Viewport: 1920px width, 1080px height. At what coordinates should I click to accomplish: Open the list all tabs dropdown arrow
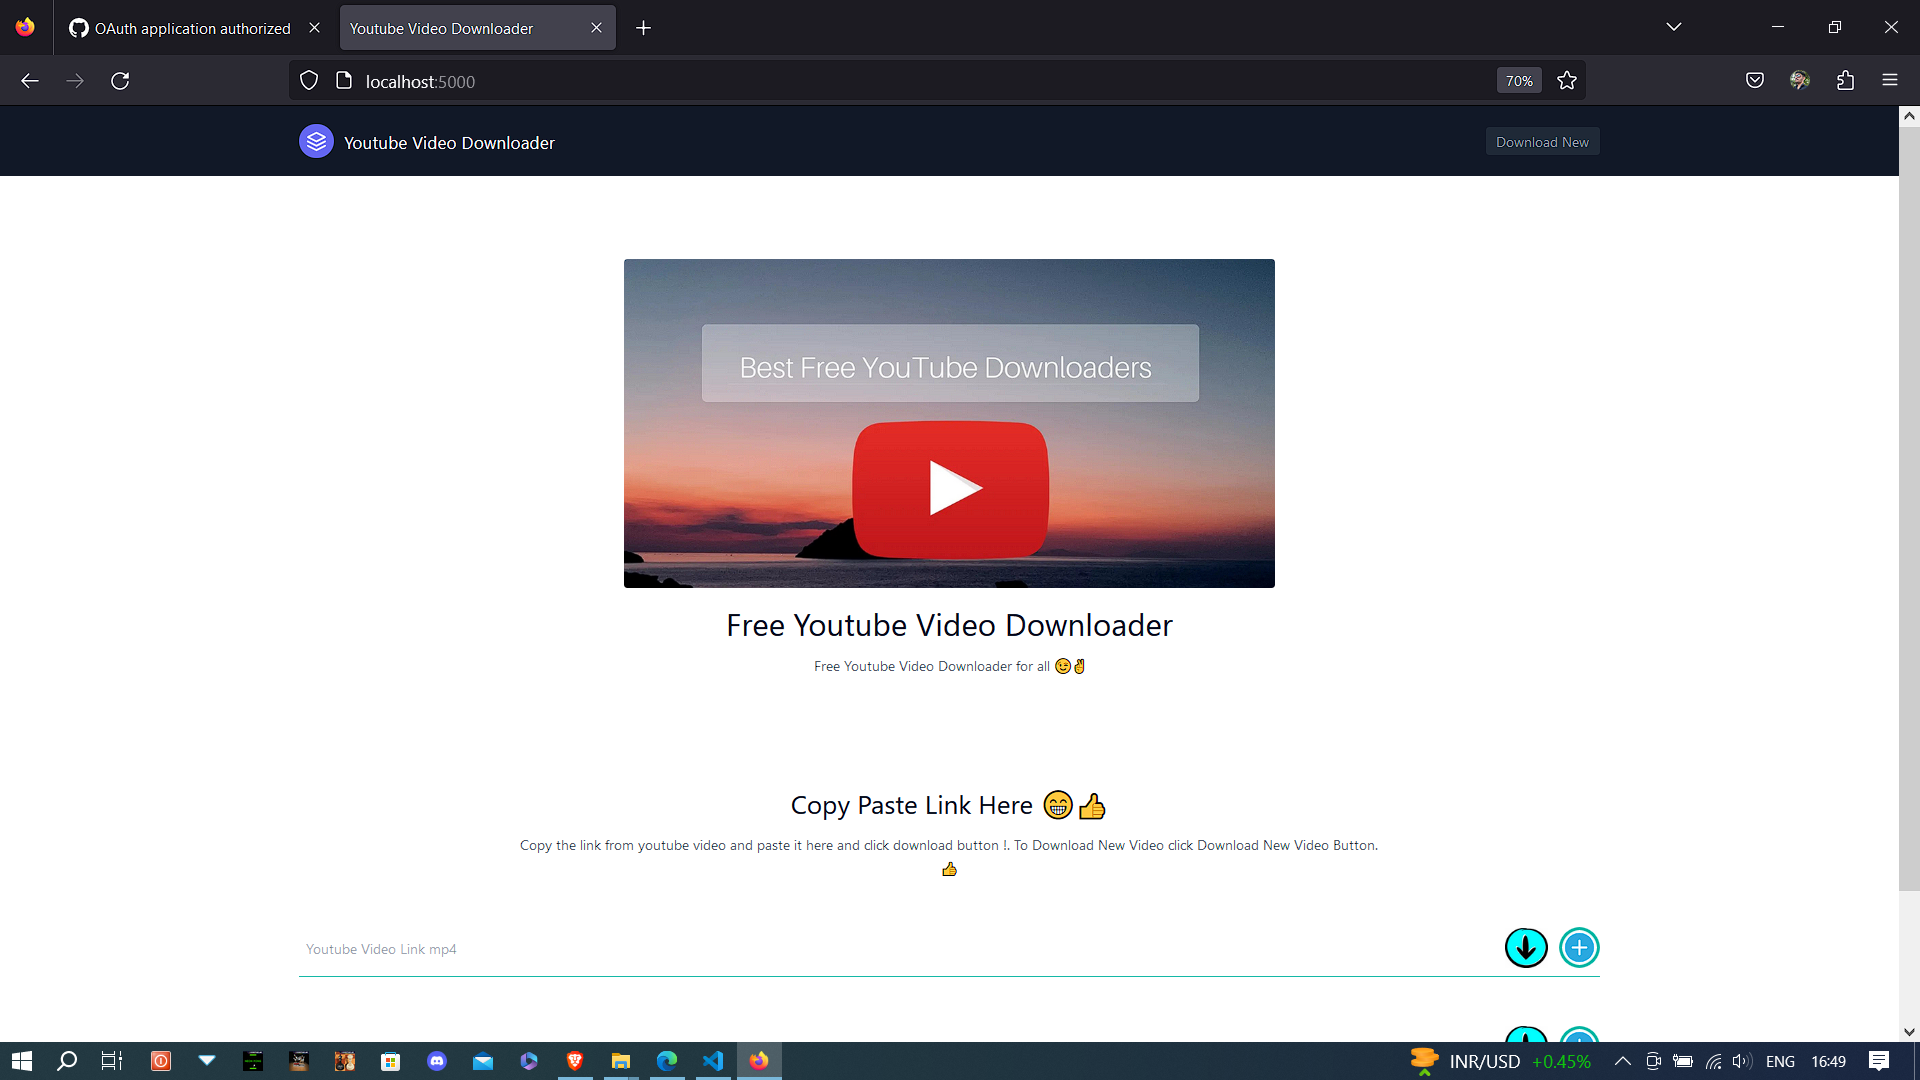click(x=1674, y=27)
